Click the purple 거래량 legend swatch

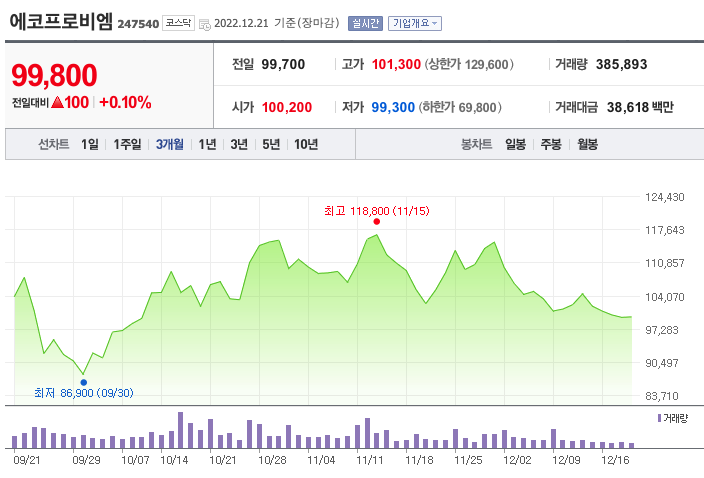659,418
